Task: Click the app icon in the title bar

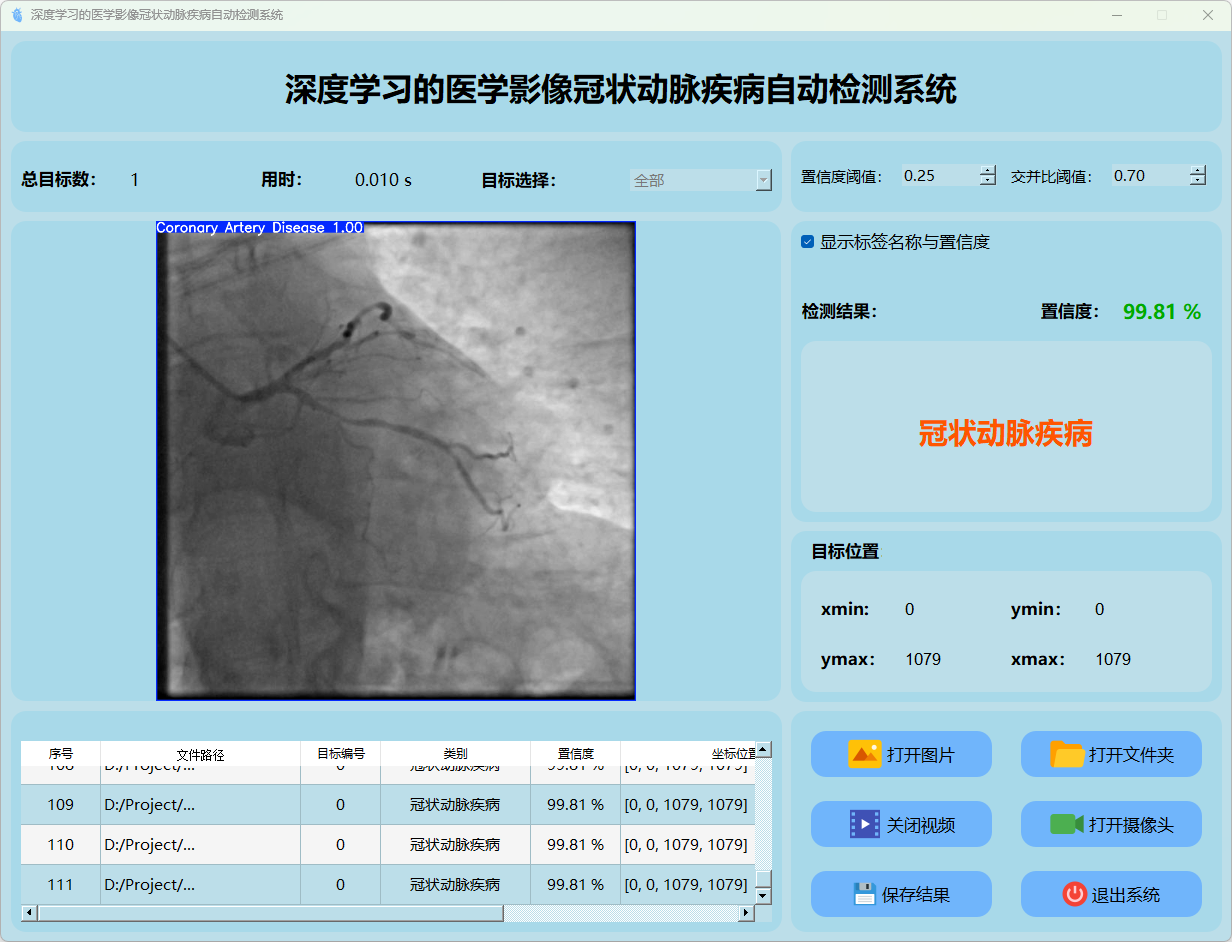Action: click(x=16, y=15)
